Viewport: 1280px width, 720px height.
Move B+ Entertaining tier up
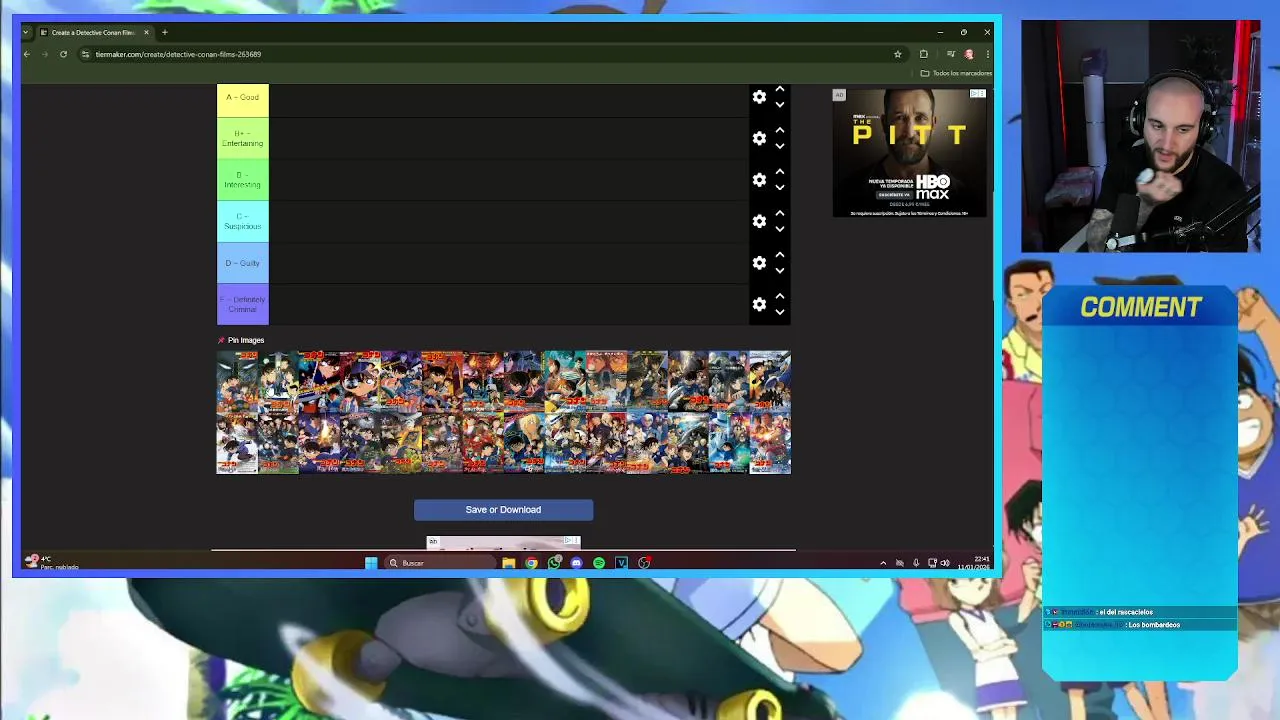pos(780,131)
